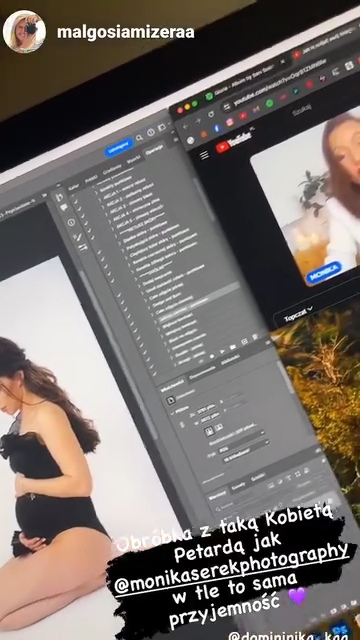Screen dimensions: 360x640
Task: Open Facebook bookmark icon in Chrome
Action: coord(216,128)
